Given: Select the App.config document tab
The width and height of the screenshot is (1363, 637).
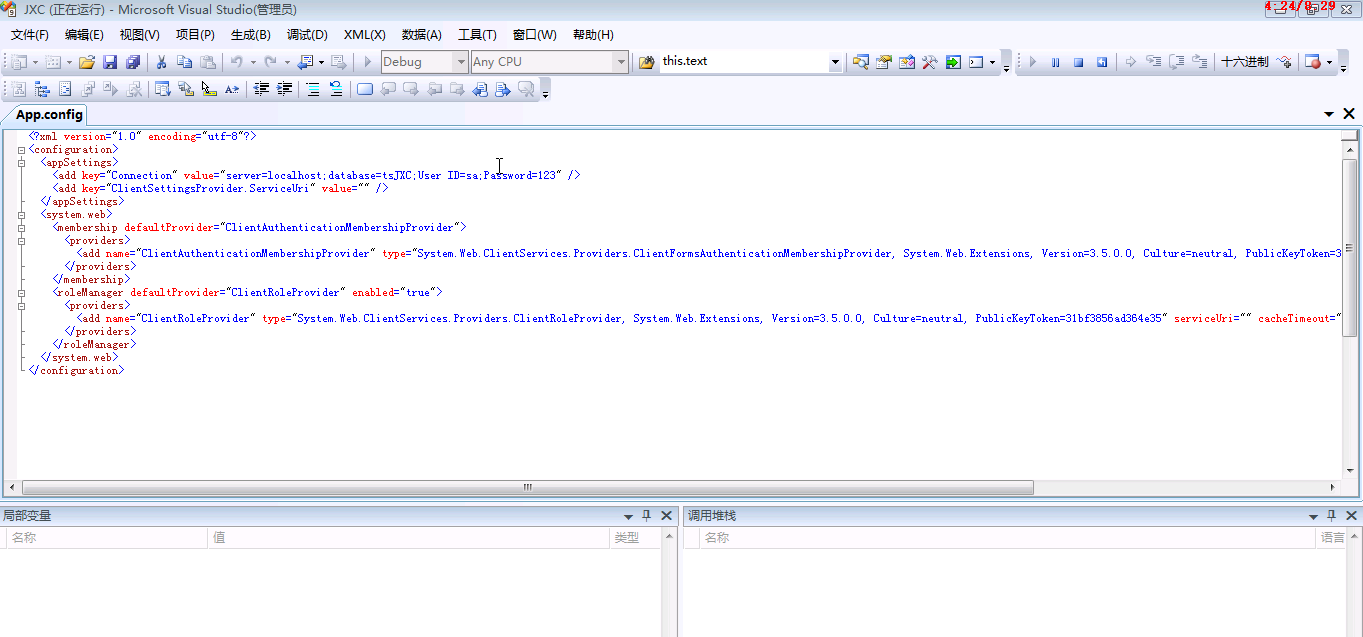Looking at the screenshot, I should tap(49, 114).
